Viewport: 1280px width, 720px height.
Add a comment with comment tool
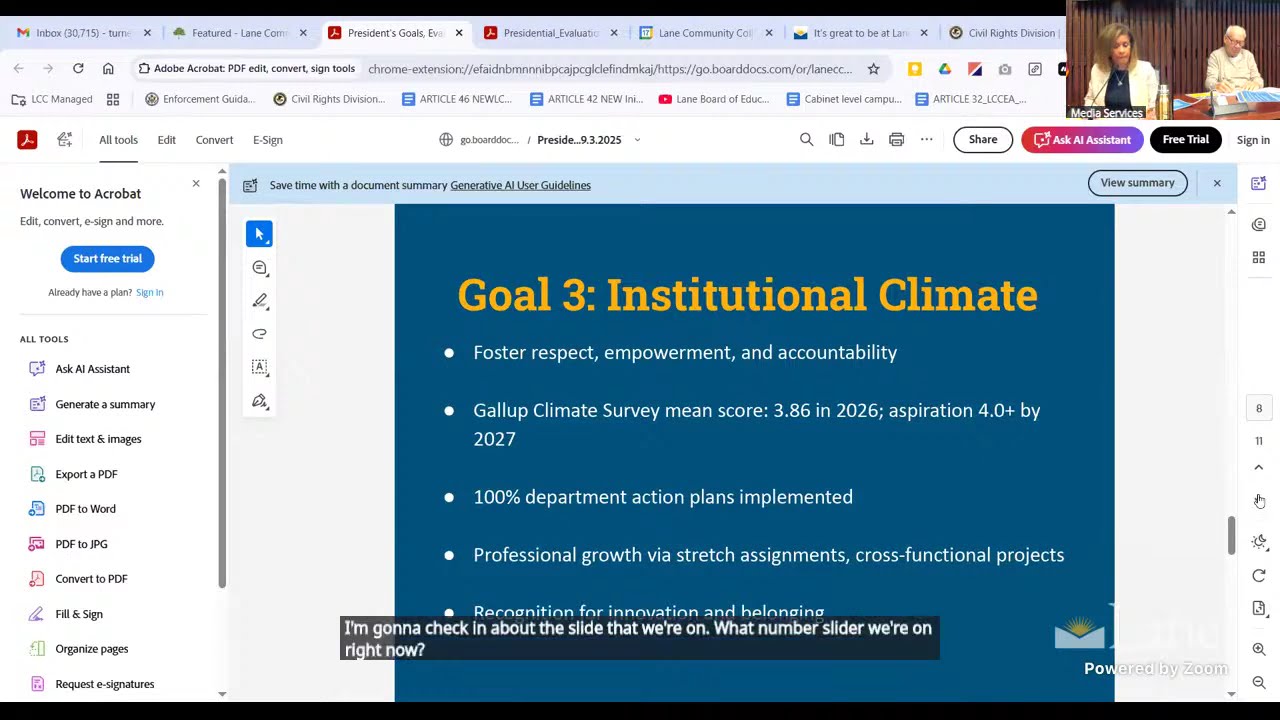click(x=259, y=268)
